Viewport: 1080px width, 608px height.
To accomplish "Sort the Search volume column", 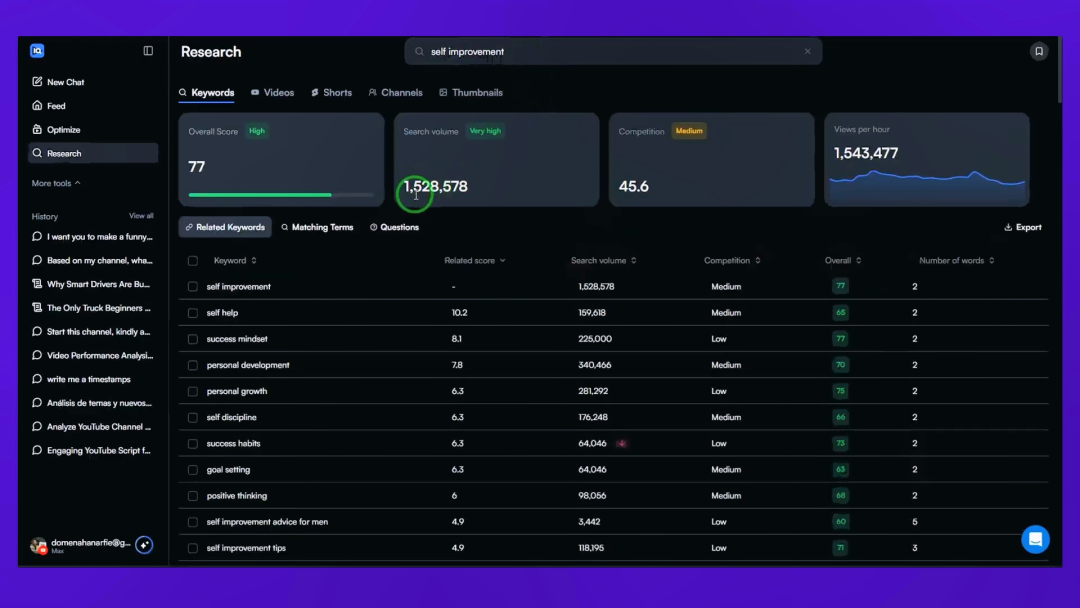I will coord(603,260).
